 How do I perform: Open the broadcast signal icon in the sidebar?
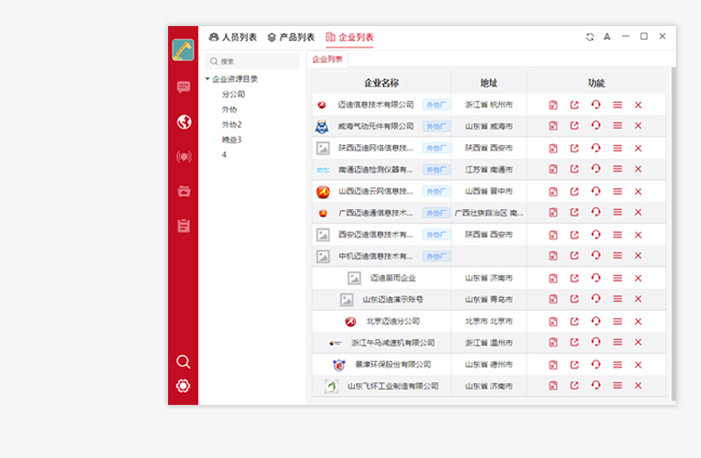184,157
